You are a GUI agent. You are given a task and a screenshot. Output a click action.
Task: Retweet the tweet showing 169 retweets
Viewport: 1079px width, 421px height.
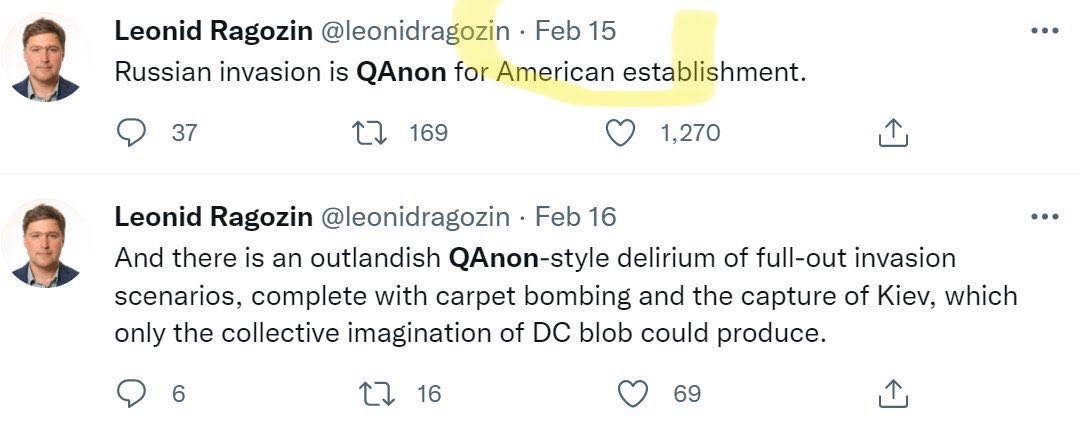(x=369, y=133)
